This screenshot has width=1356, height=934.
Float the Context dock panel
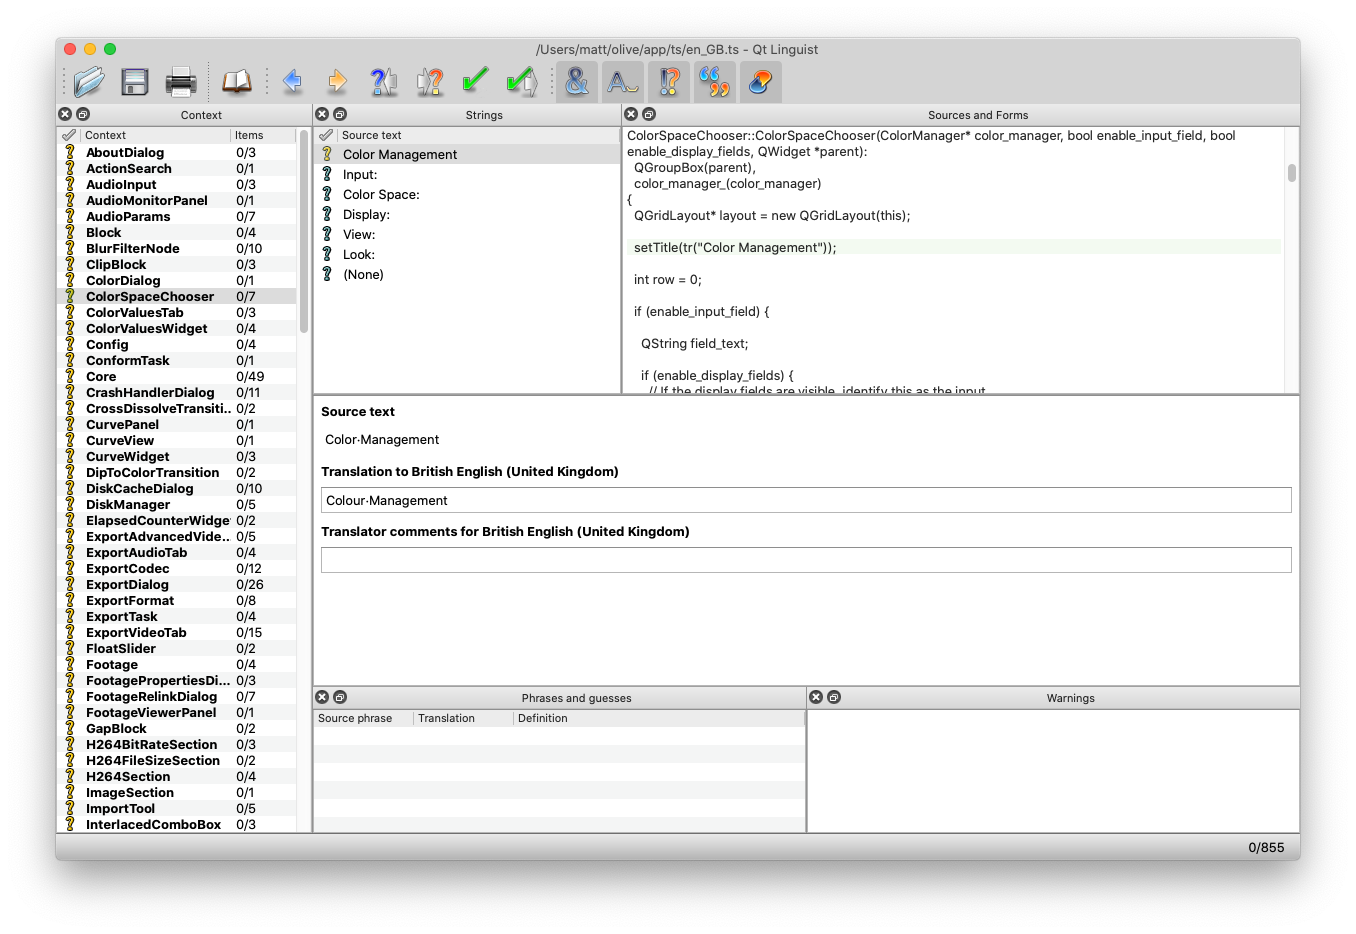click(x=83, y=114)
